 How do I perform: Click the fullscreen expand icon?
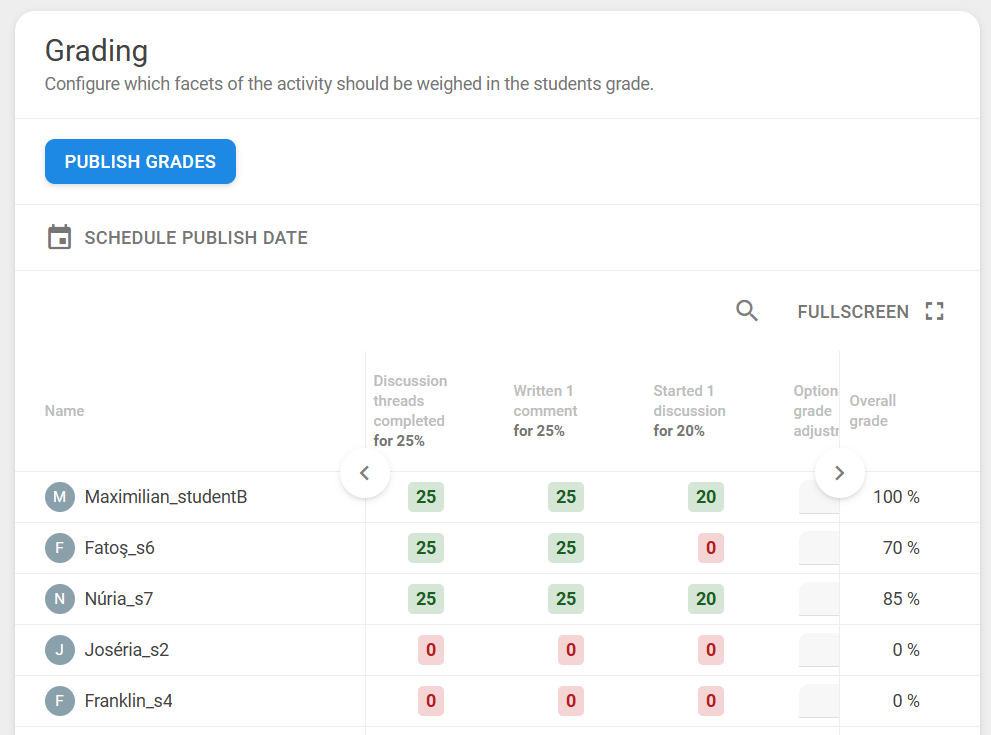click(934, 311)
